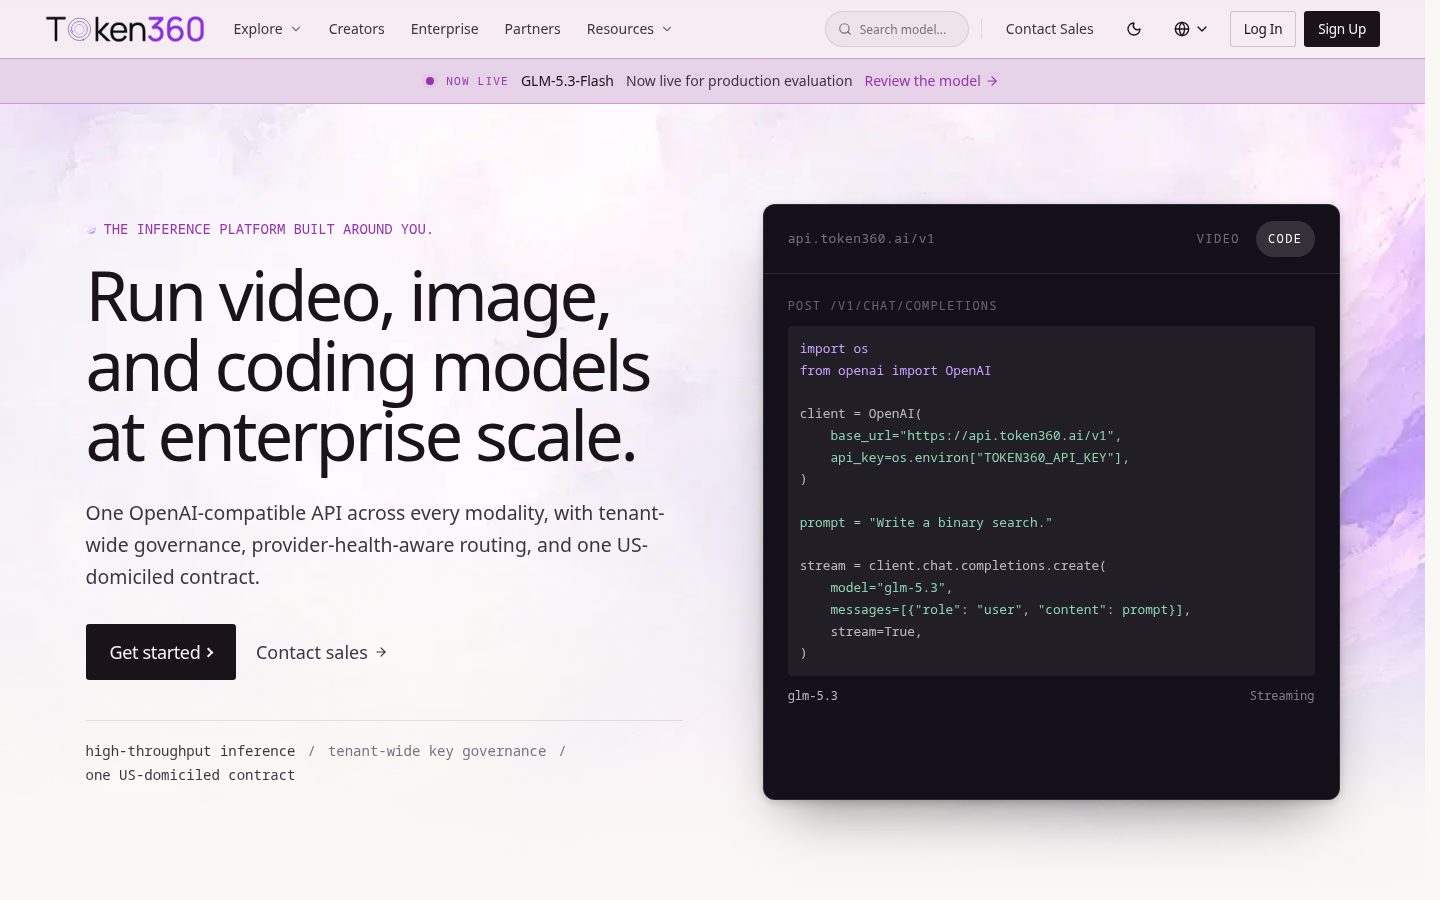Click the GLM-5.3-Flash announcement name

(x=567, y=81)
